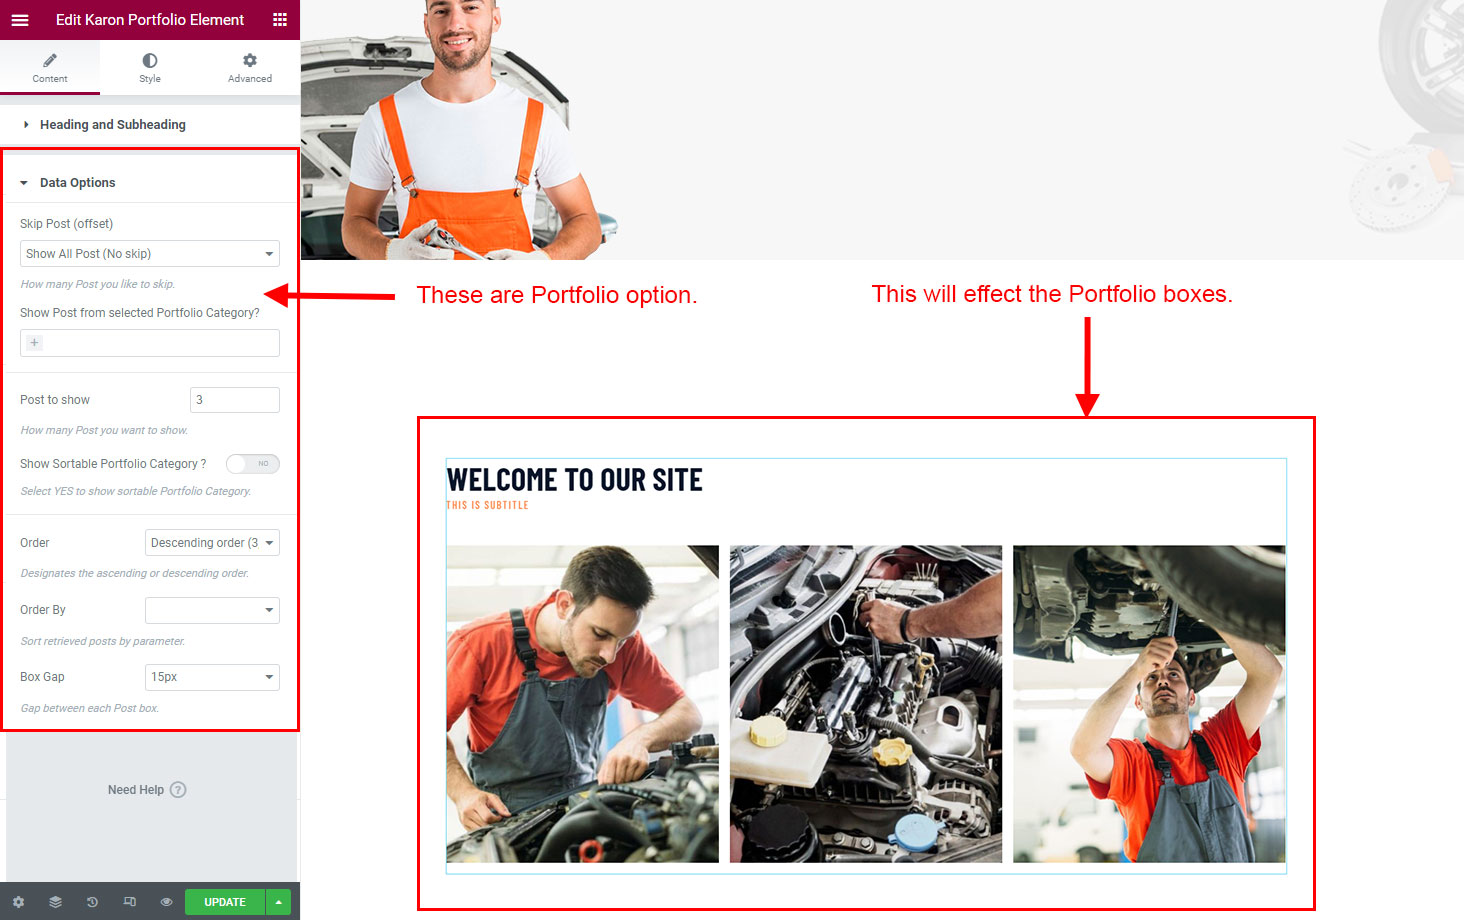Switch to responsive mode icon
This screenshot has height=920, width=1464.
pos(129,902)
